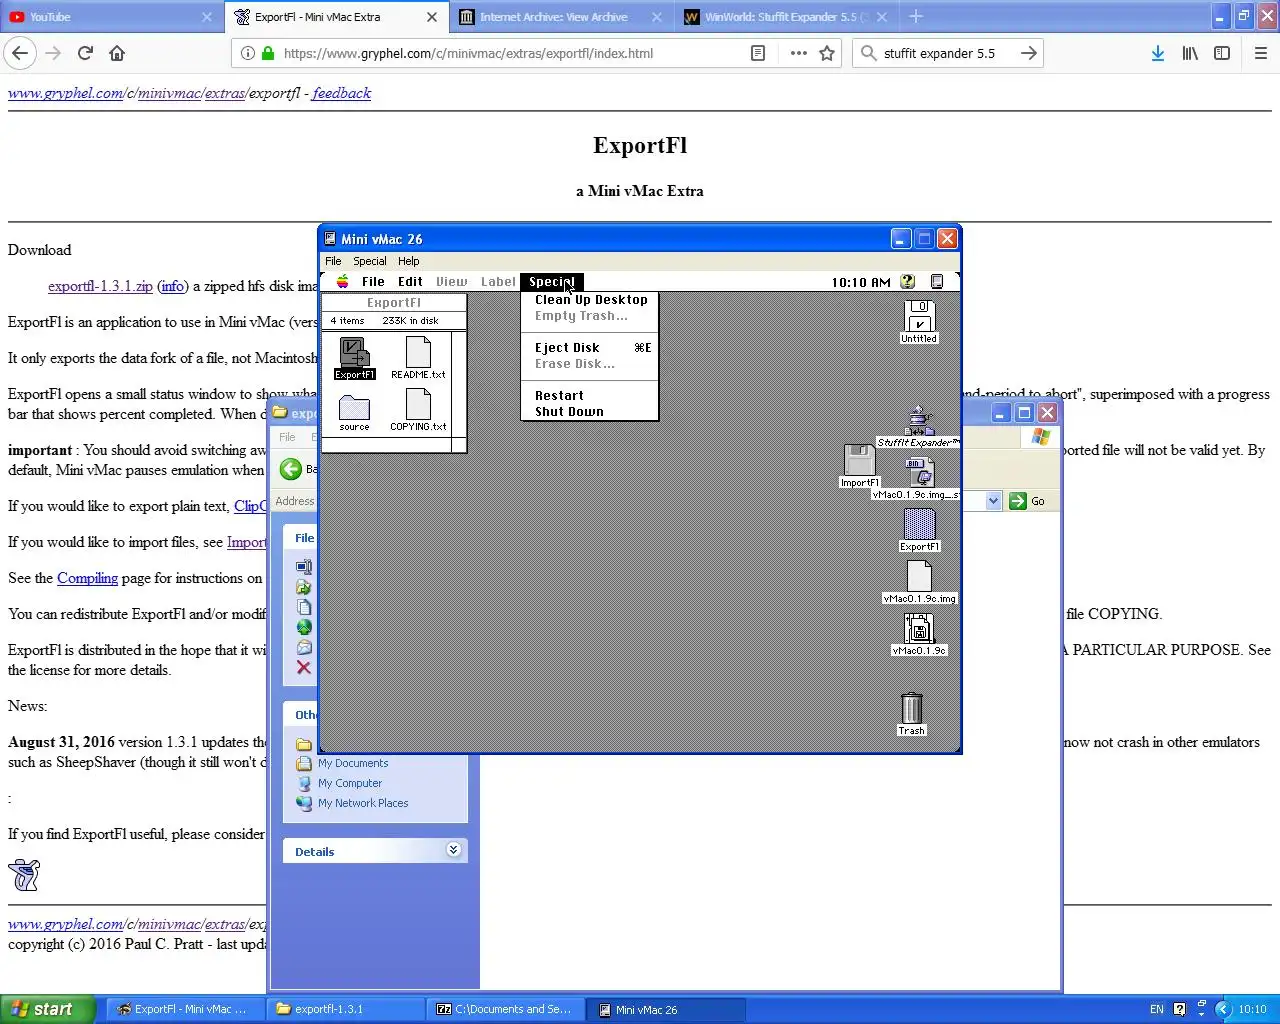Switch to Internet Archive tab
The height and width of the screenshot is (1024, 1280).
pyautogui.click(x=562, y=17)
